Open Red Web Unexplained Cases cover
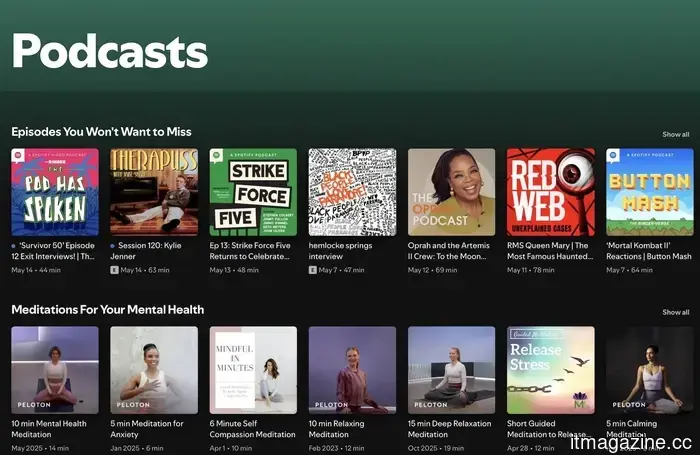Viewport: 700px width, 455px height. point(550,192)
